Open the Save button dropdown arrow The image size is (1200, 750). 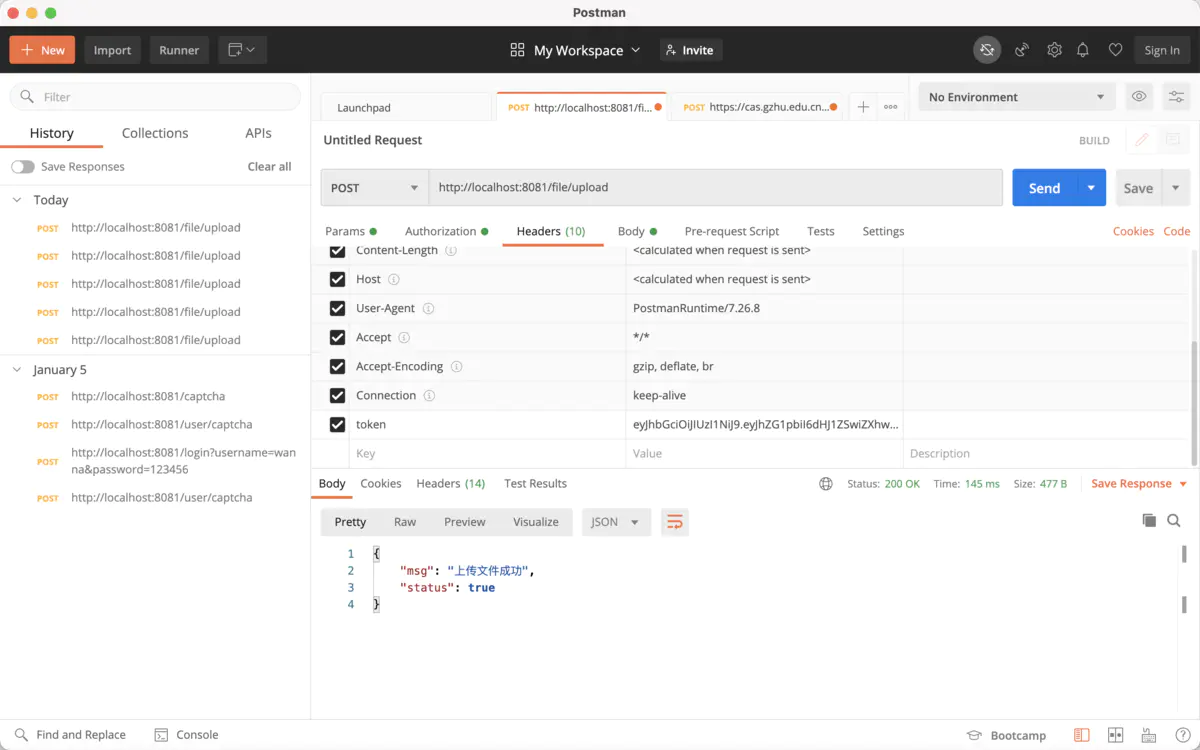tap(1176, 188)
